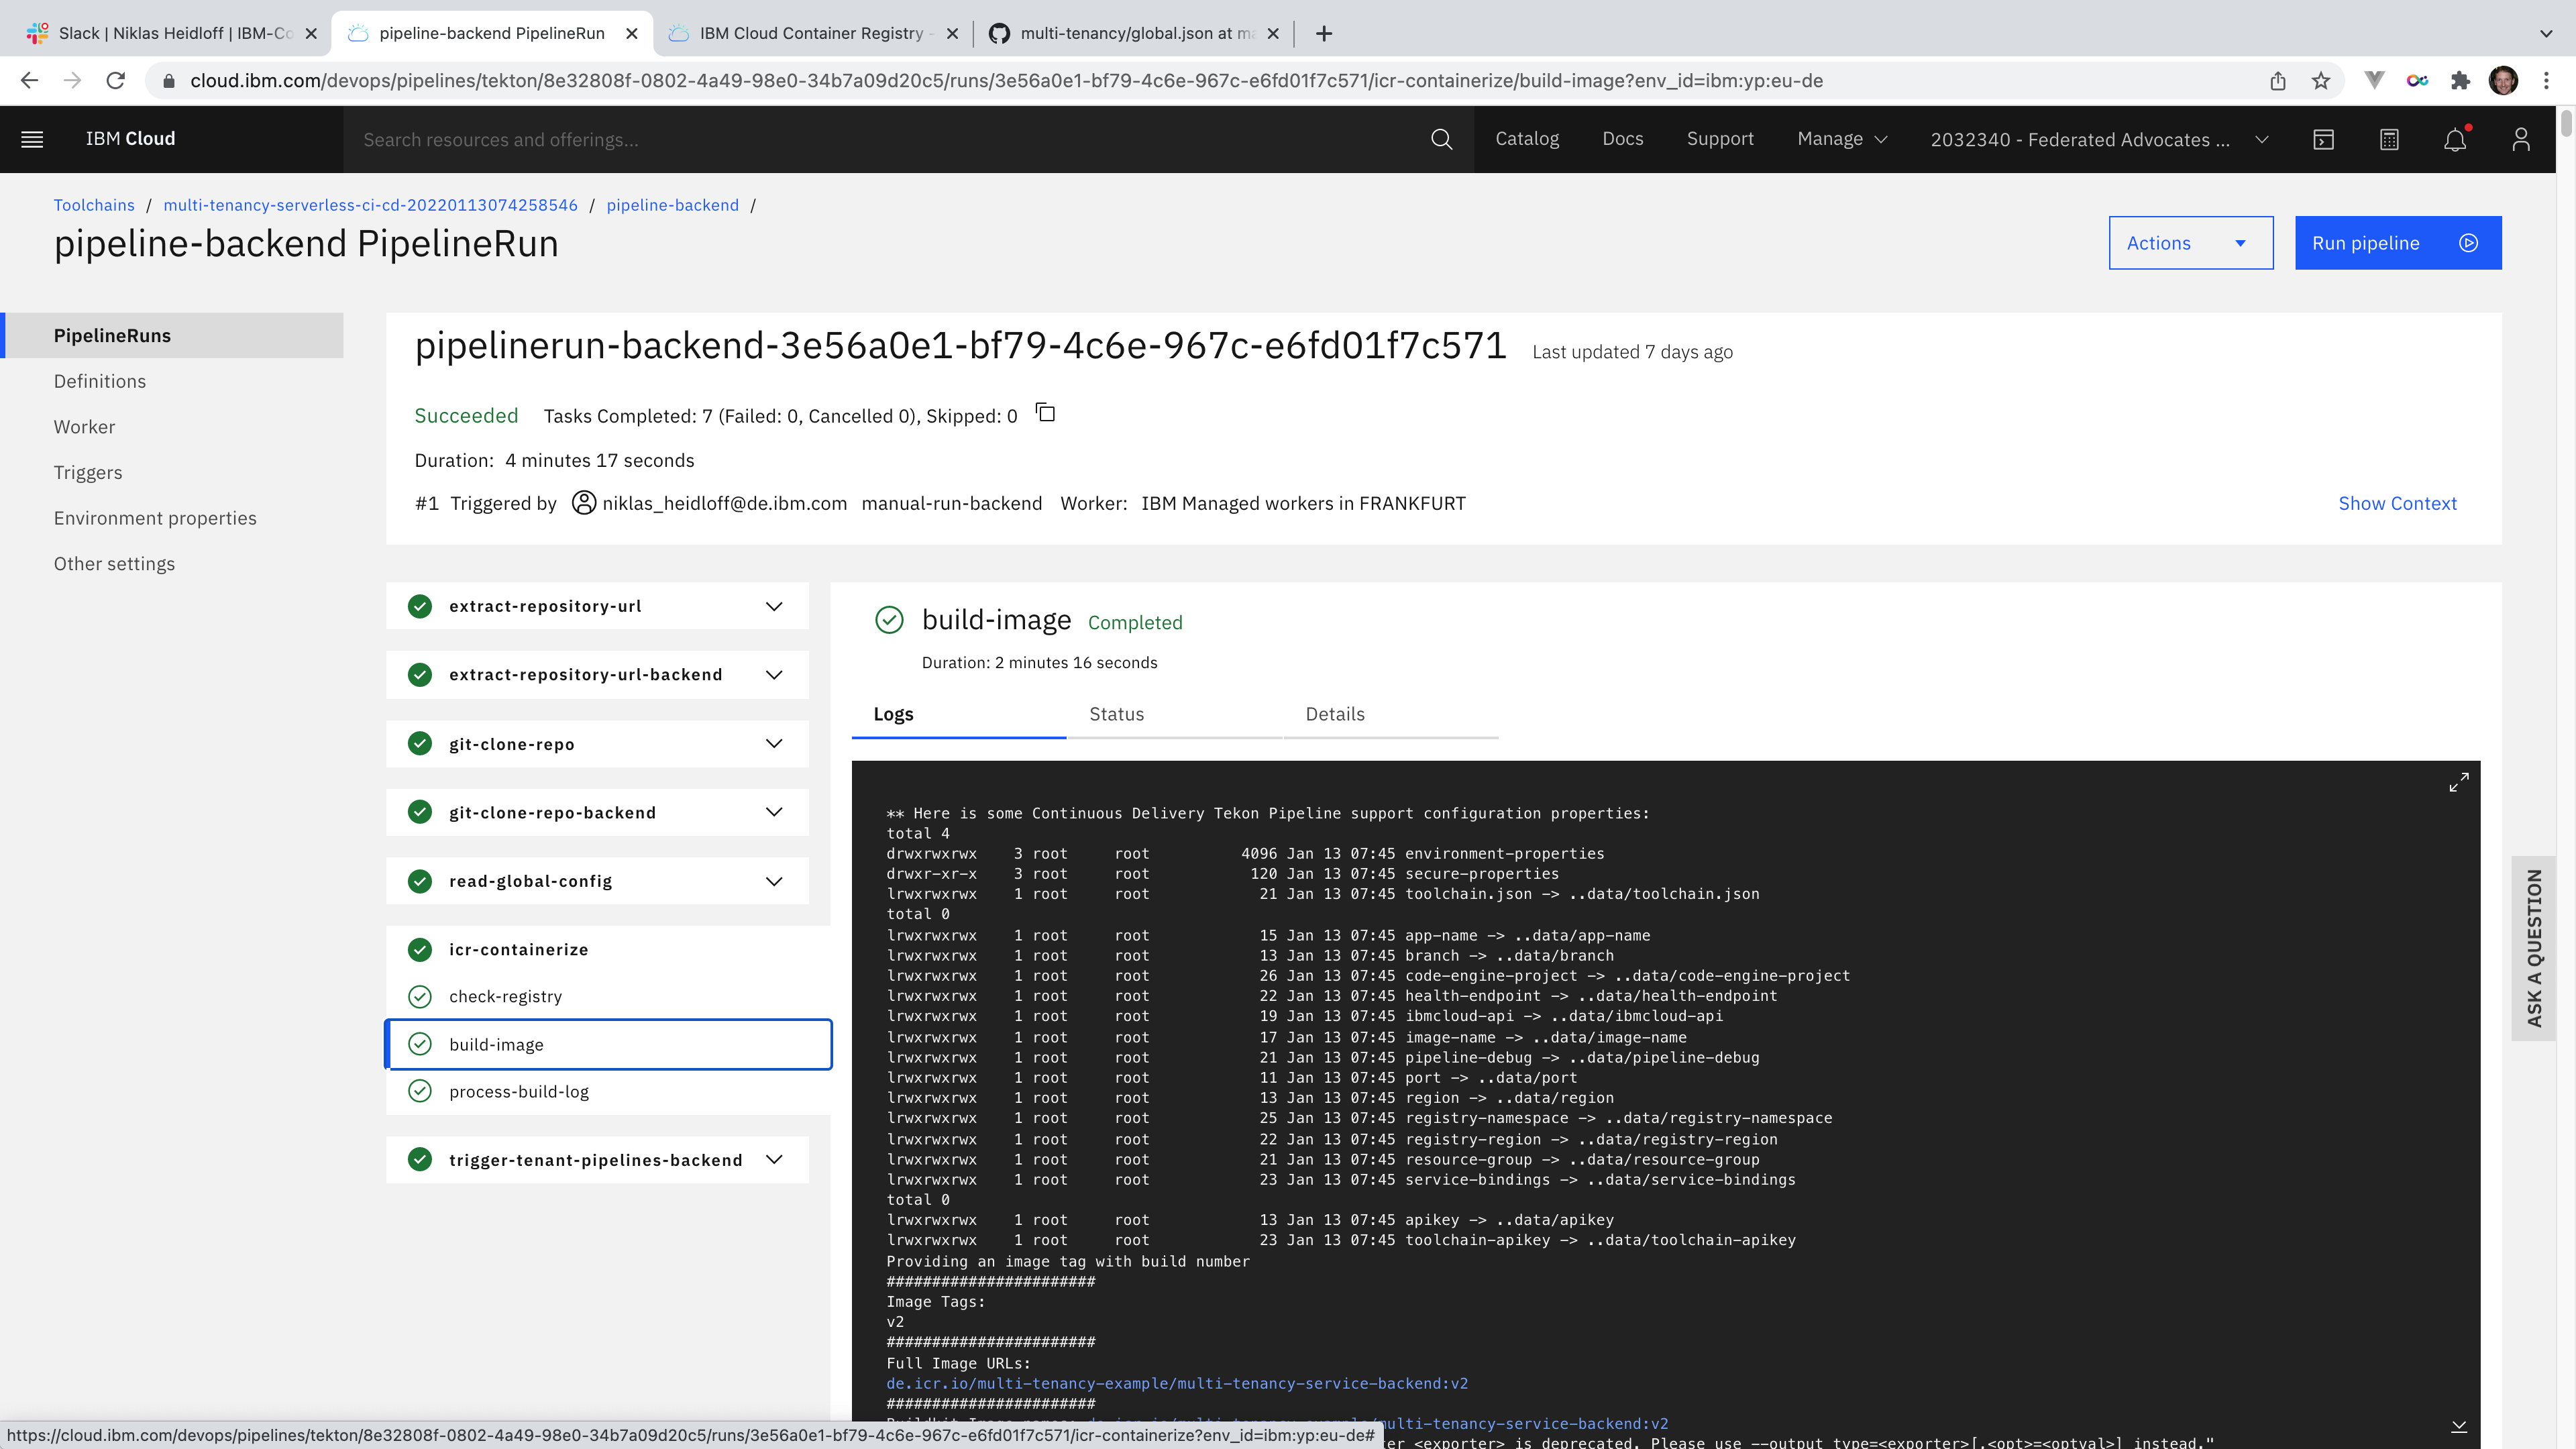Select the process-build-log step
The width and height of the screenshot is (2576, 1449).
click(518, 1091)
